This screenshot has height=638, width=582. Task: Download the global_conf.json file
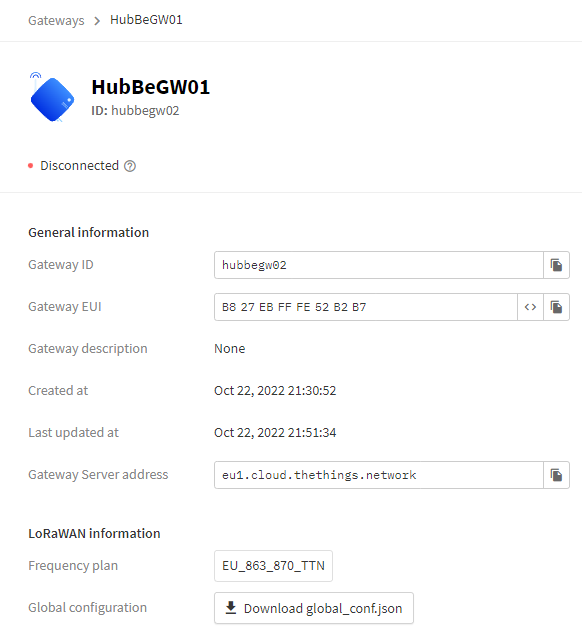(x=314, y=608)
